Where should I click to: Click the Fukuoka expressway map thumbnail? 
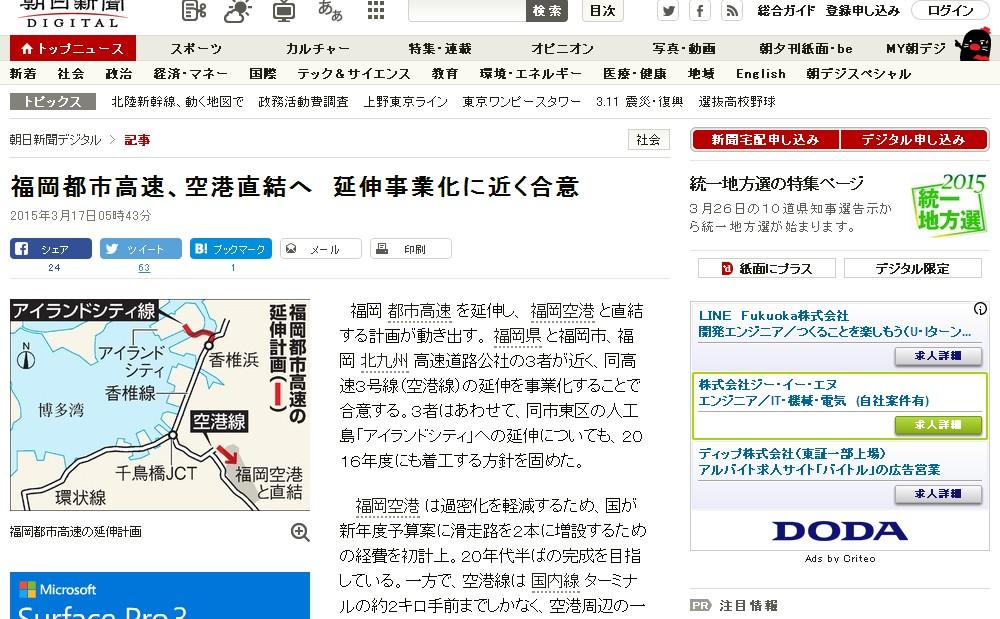[x=160, y=405]
